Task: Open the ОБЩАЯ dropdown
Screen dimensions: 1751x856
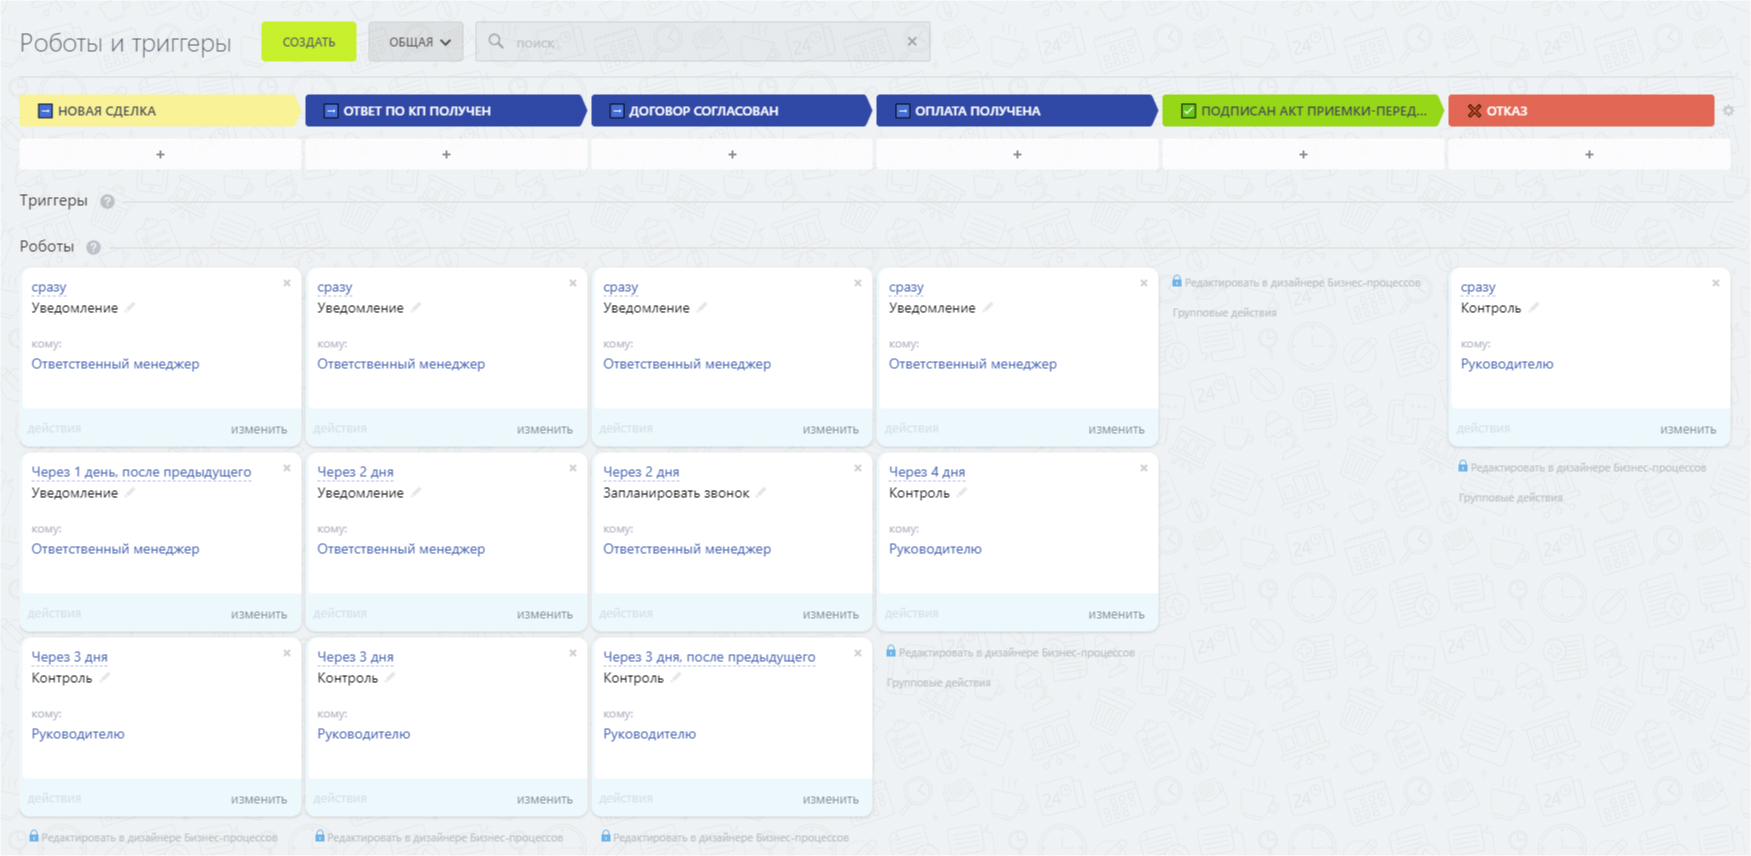Action: coord(416,42)
